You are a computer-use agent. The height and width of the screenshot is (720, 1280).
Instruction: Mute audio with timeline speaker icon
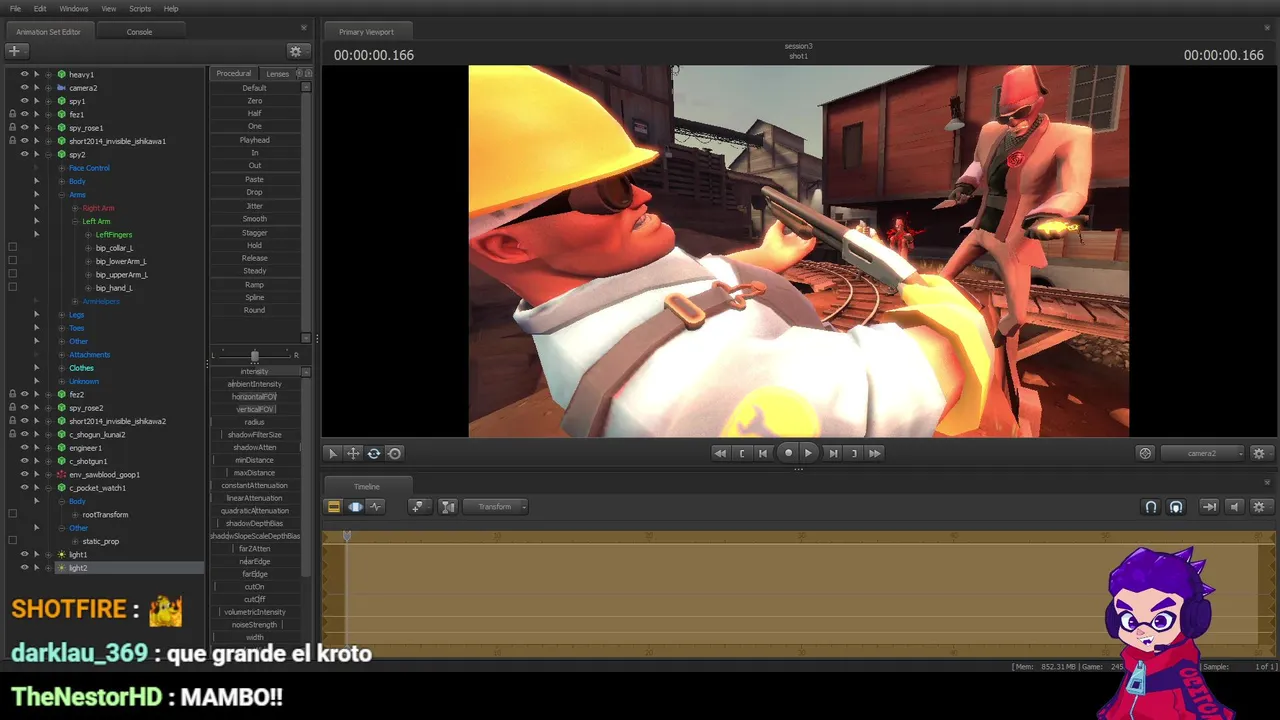[x=1234, y=507]
